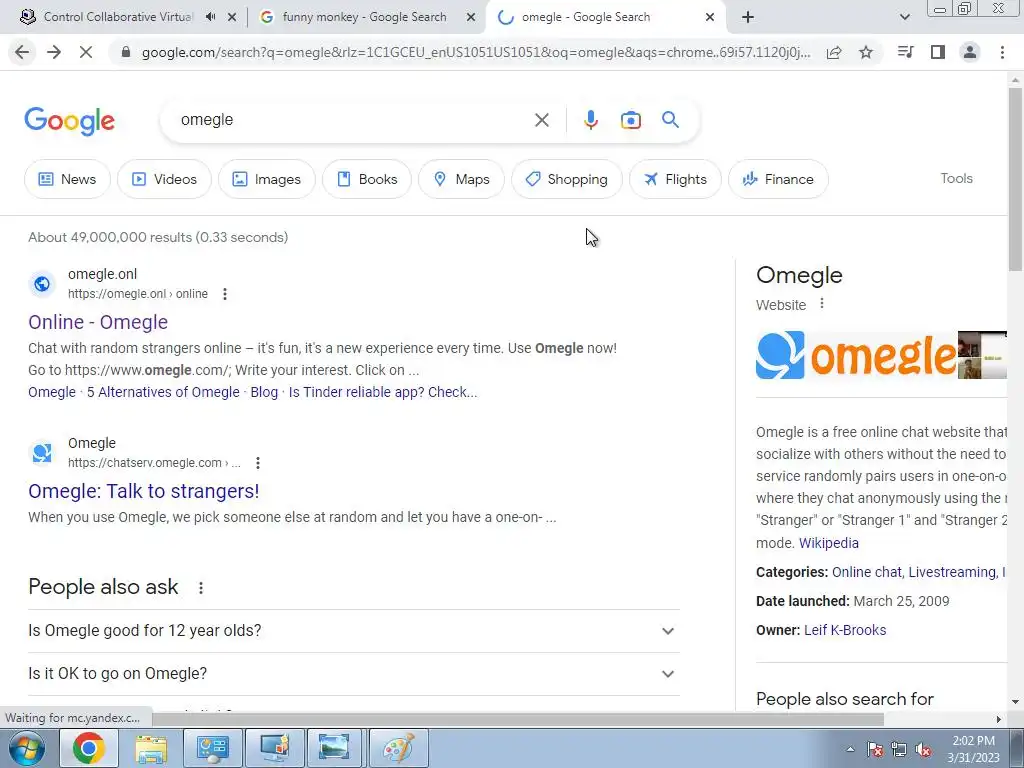Viewport: 1024px width, 768px height.
Task: Open more options for the chatserv.omegle.com result
Action: click(x=258, y=463)
